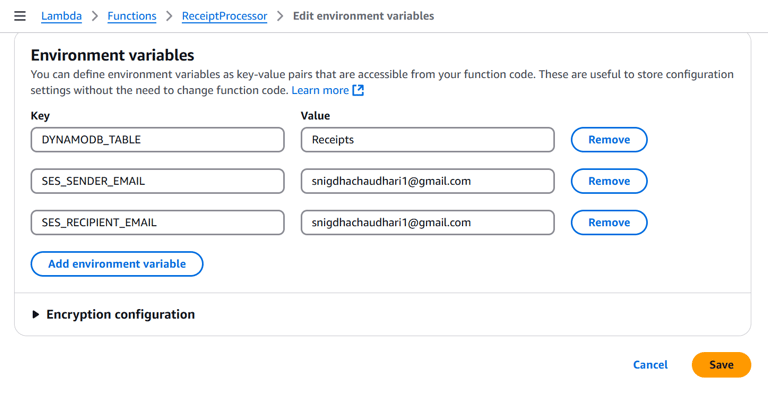
Task: Click Add environment variable button
Action: 117,264
